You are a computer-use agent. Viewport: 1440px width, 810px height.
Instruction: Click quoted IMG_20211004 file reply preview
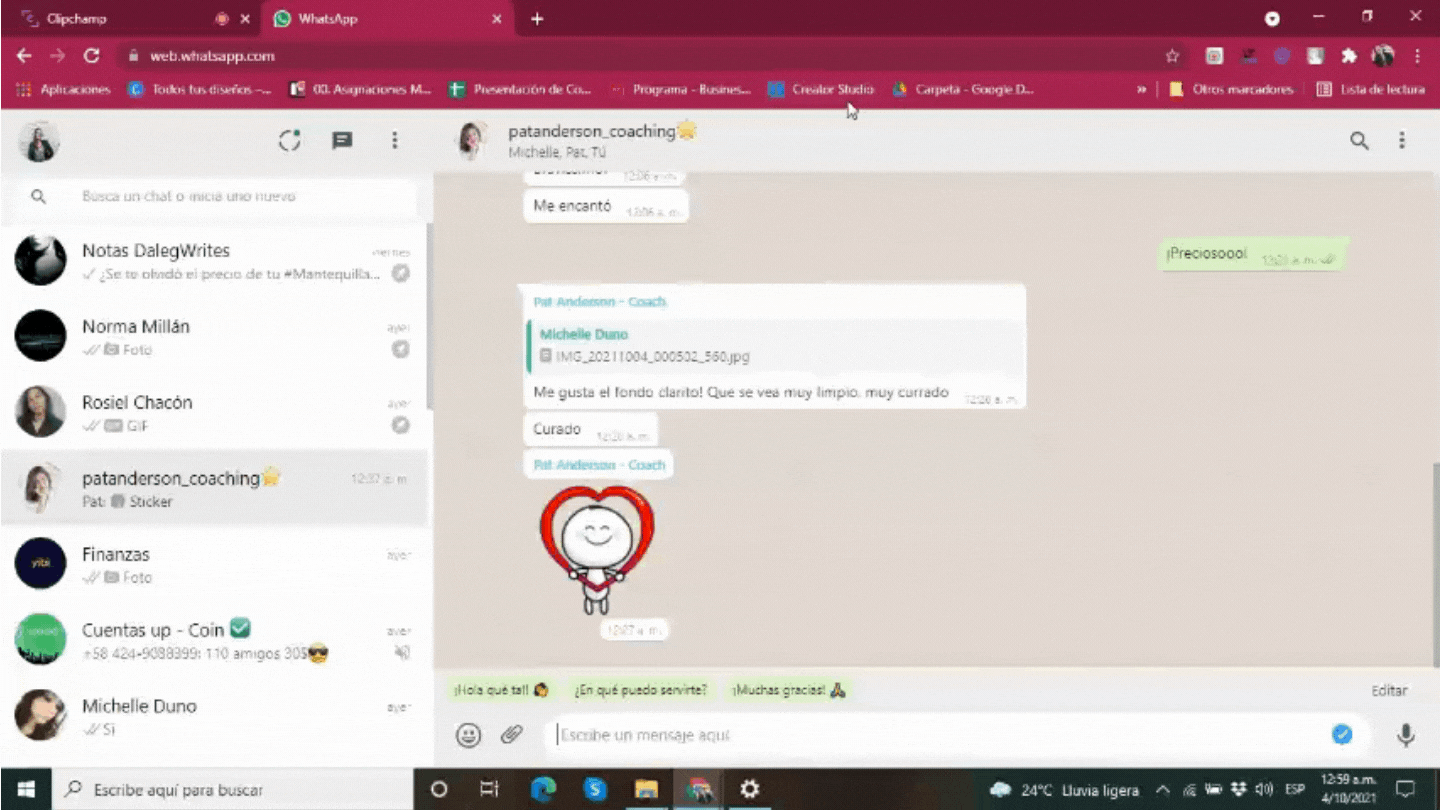click(775, 345)
